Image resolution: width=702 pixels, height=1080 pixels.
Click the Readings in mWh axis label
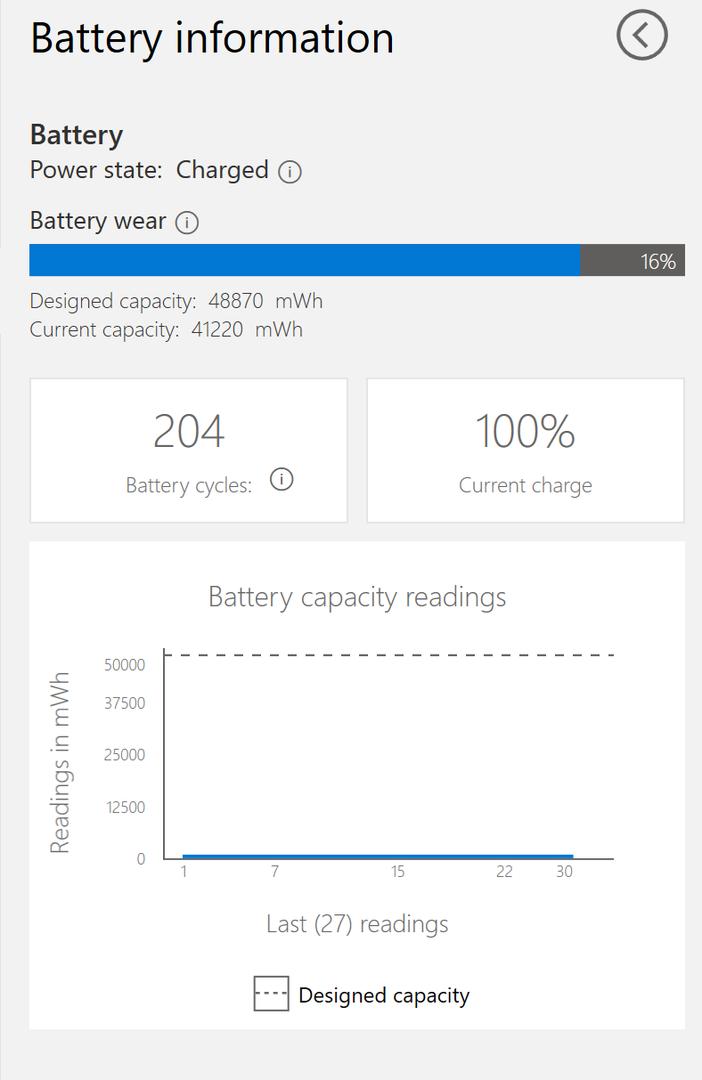point(60,763)
